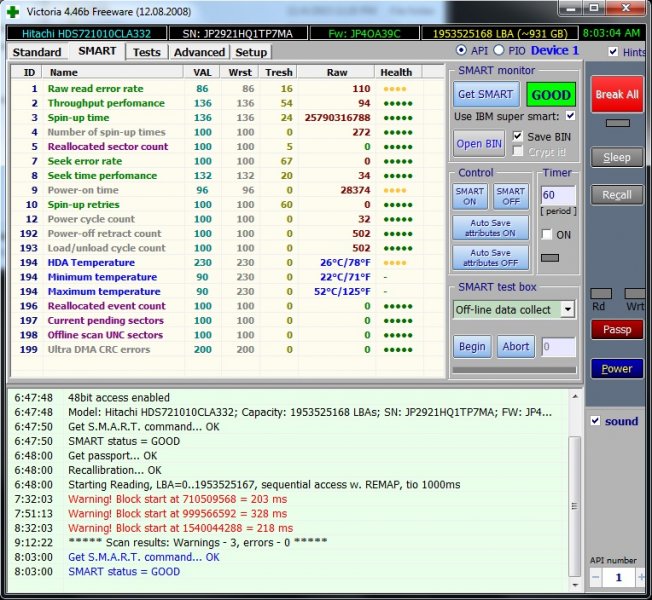Viewport: 652px width, 600px height.
Task: Click the blue Power button
Action: click(x=616, y=368)
